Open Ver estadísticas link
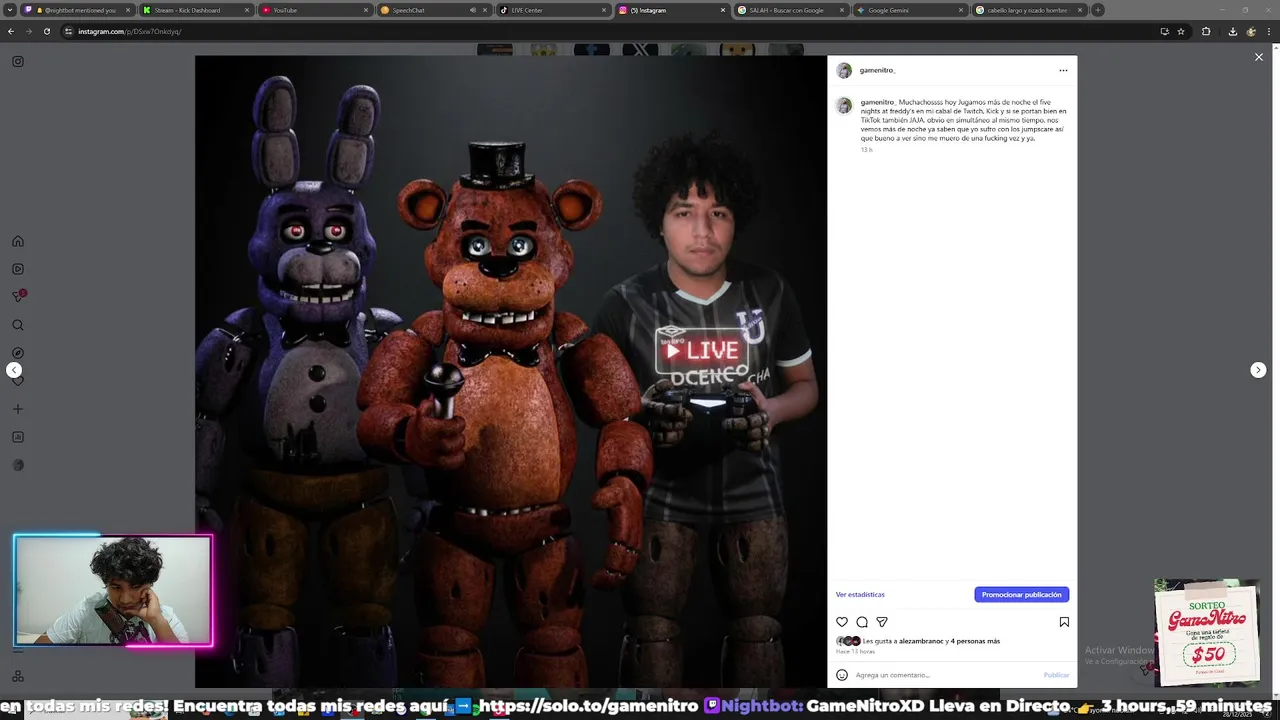The width and height of the screenshot is (1280, 720). pos(860,595)
